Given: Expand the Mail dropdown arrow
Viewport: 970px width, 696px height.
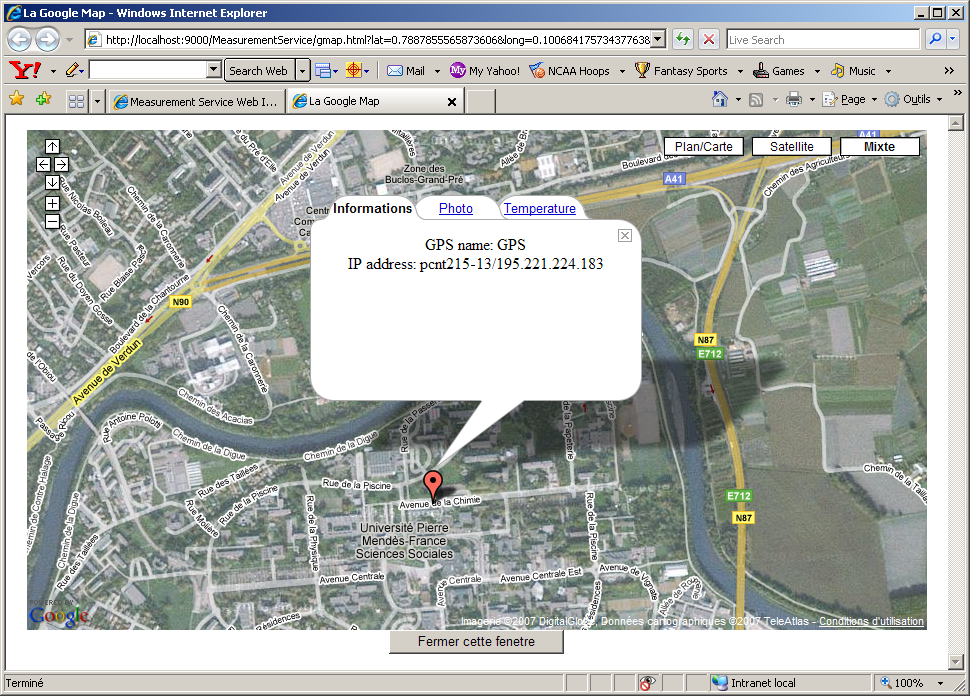Looking at the screenshot, I should pyautogui.click(x=437, y=71).
